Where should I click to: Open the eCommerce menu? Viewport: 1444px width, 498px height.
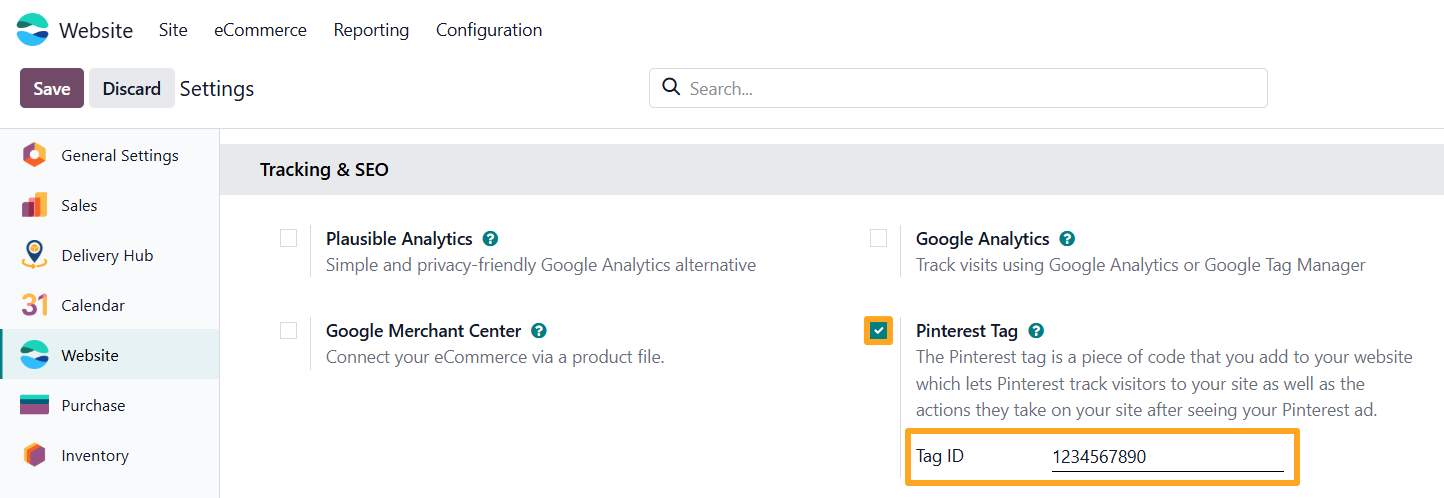tap(260, 30)
